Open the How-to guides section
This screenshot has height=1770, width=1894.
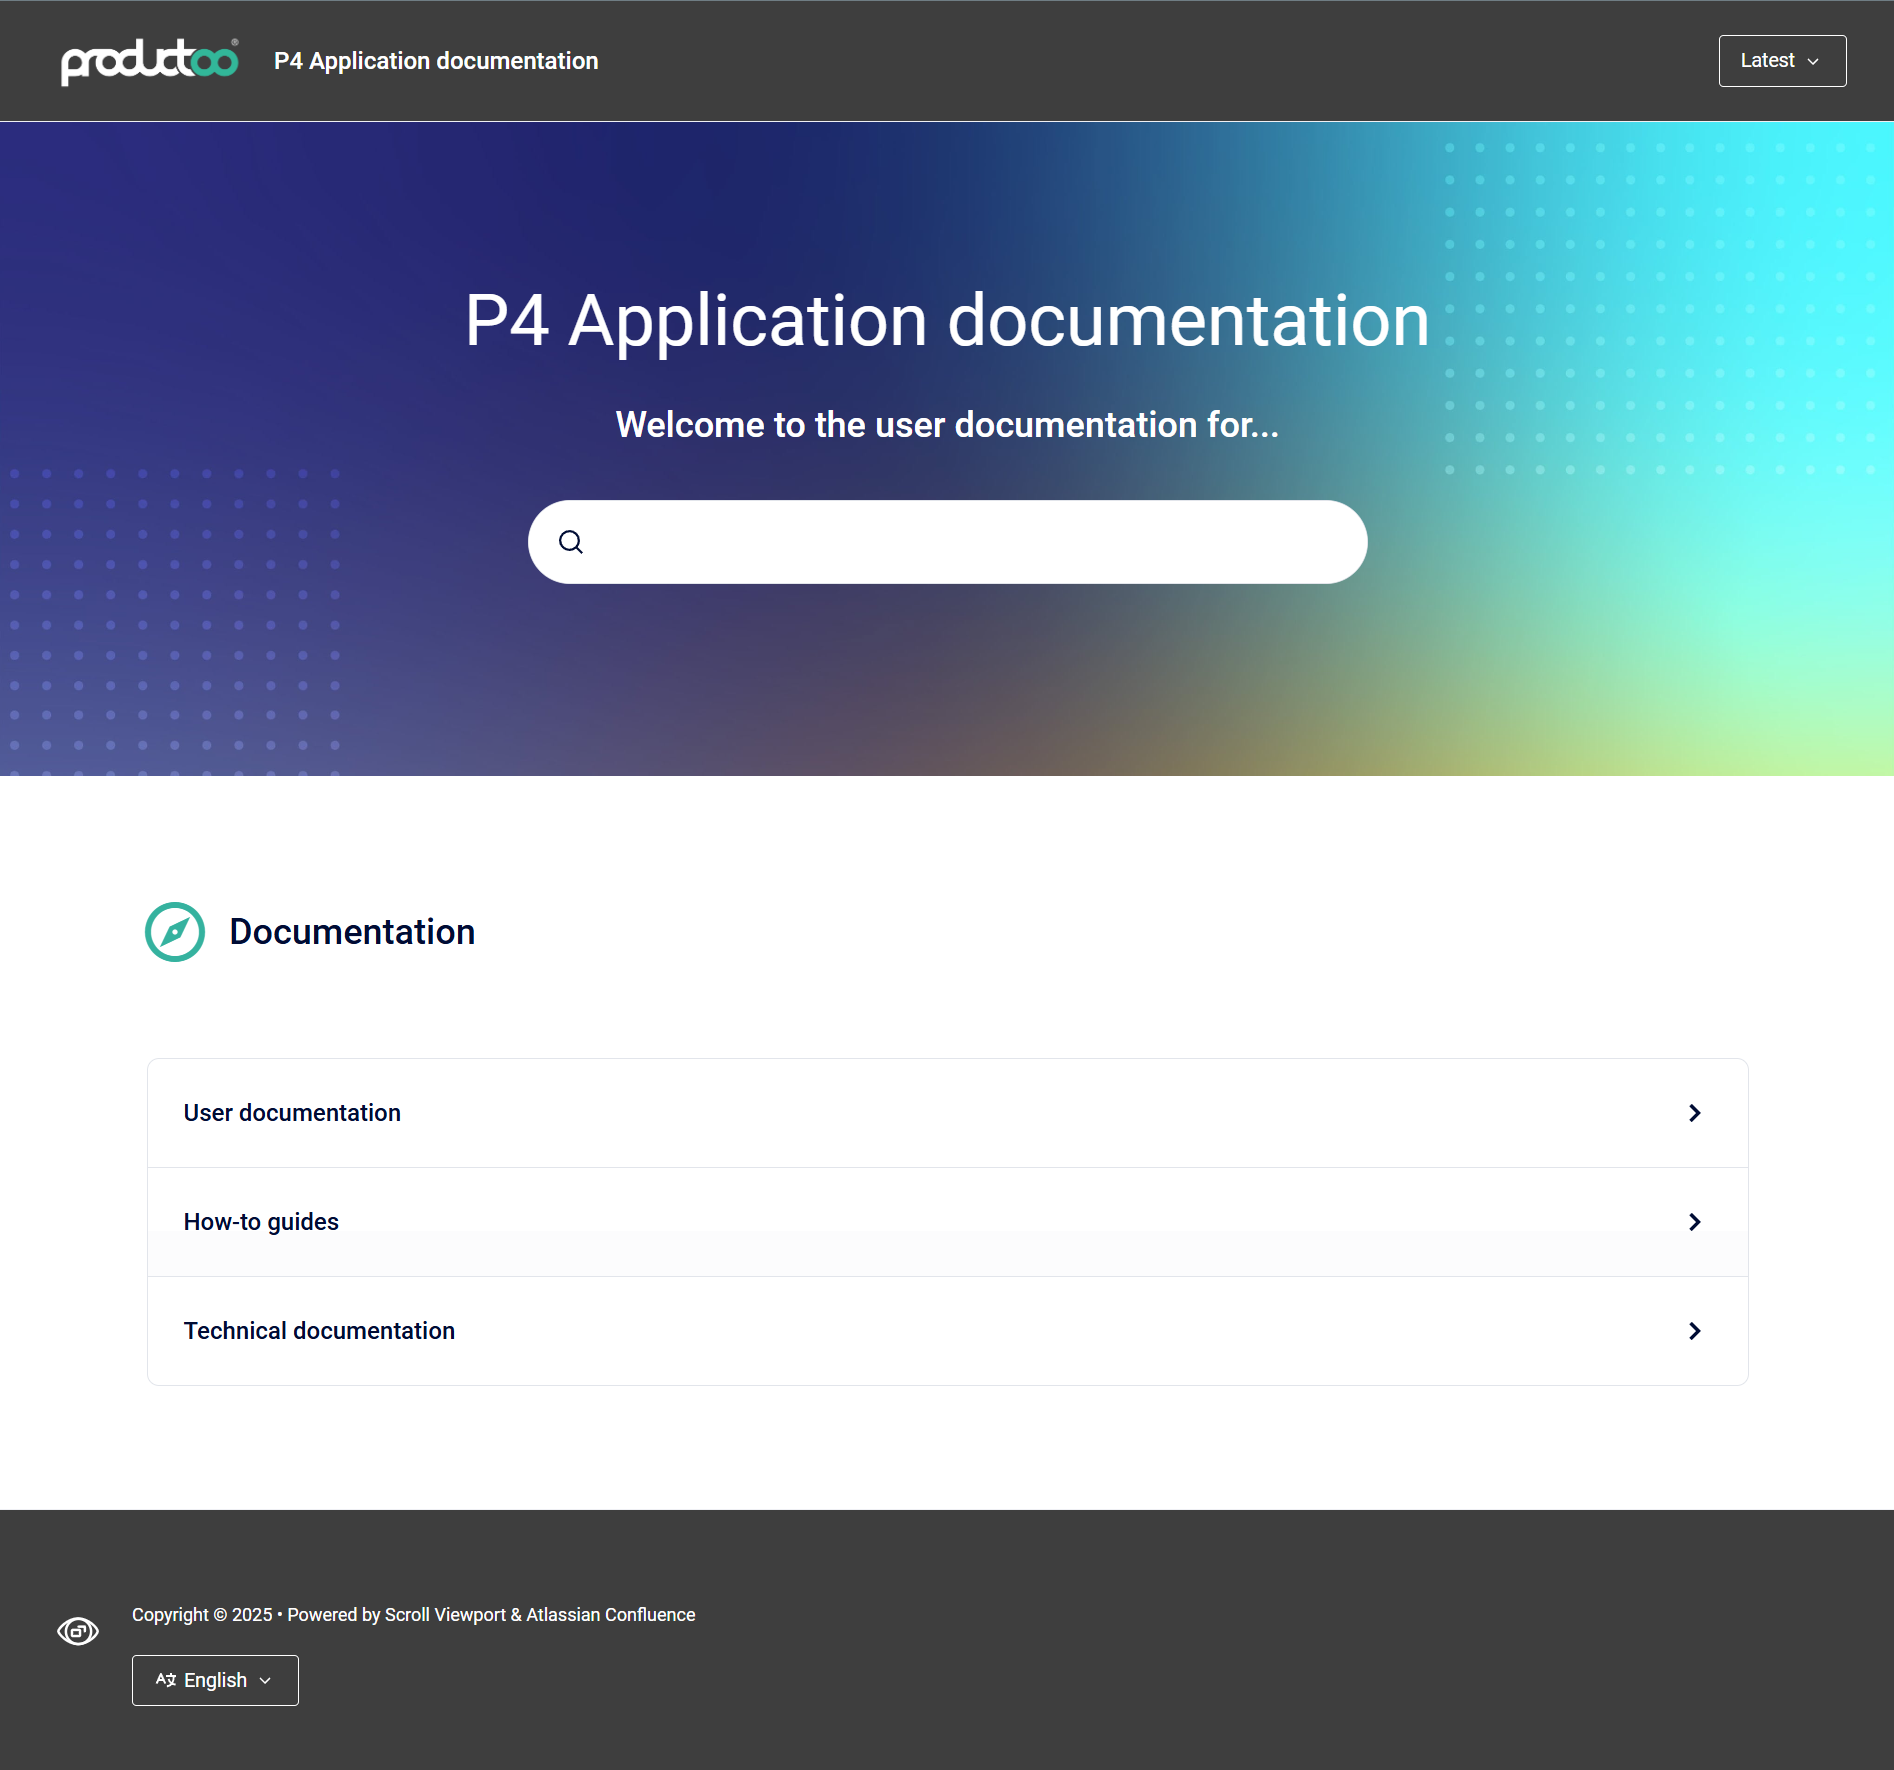pos(261,1222)
